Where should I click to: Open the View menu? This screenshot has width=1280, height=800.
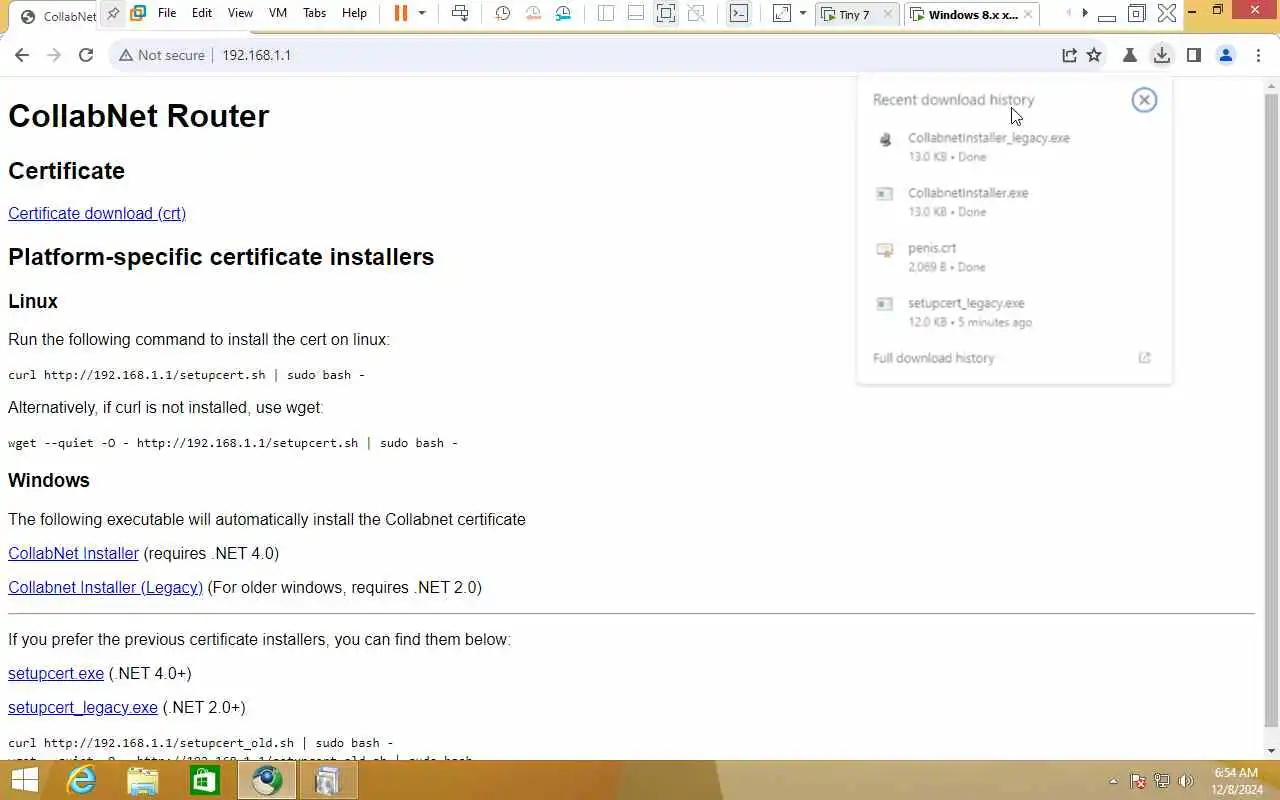pyautogui.click(x=240, y=13)
